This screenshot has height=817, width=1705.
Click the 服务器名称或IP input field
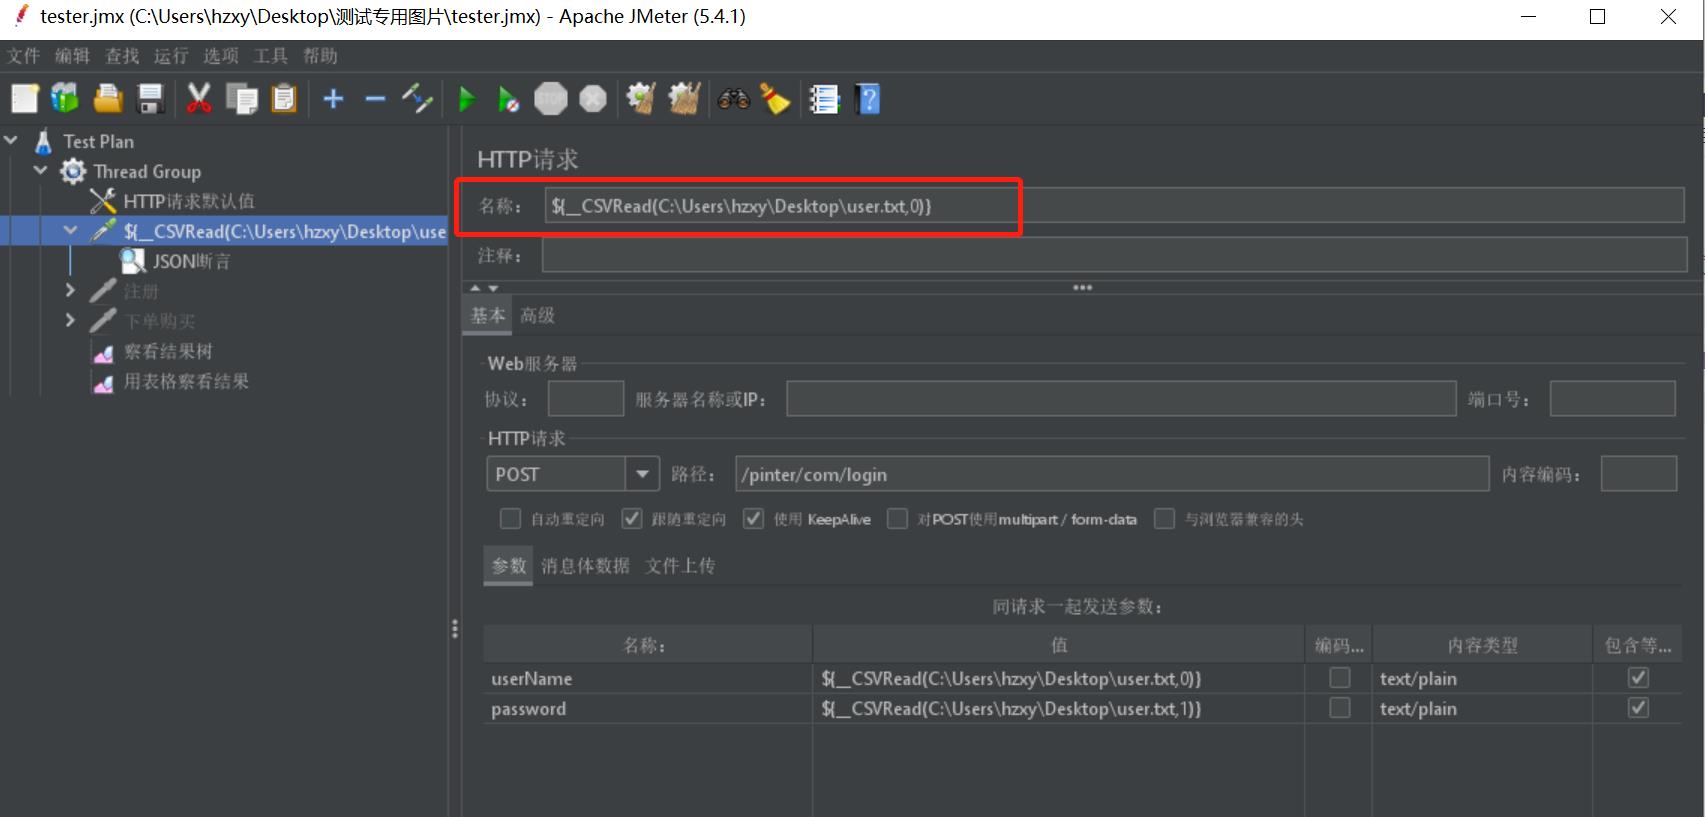pyautogui.click(x=1121, y=398)
